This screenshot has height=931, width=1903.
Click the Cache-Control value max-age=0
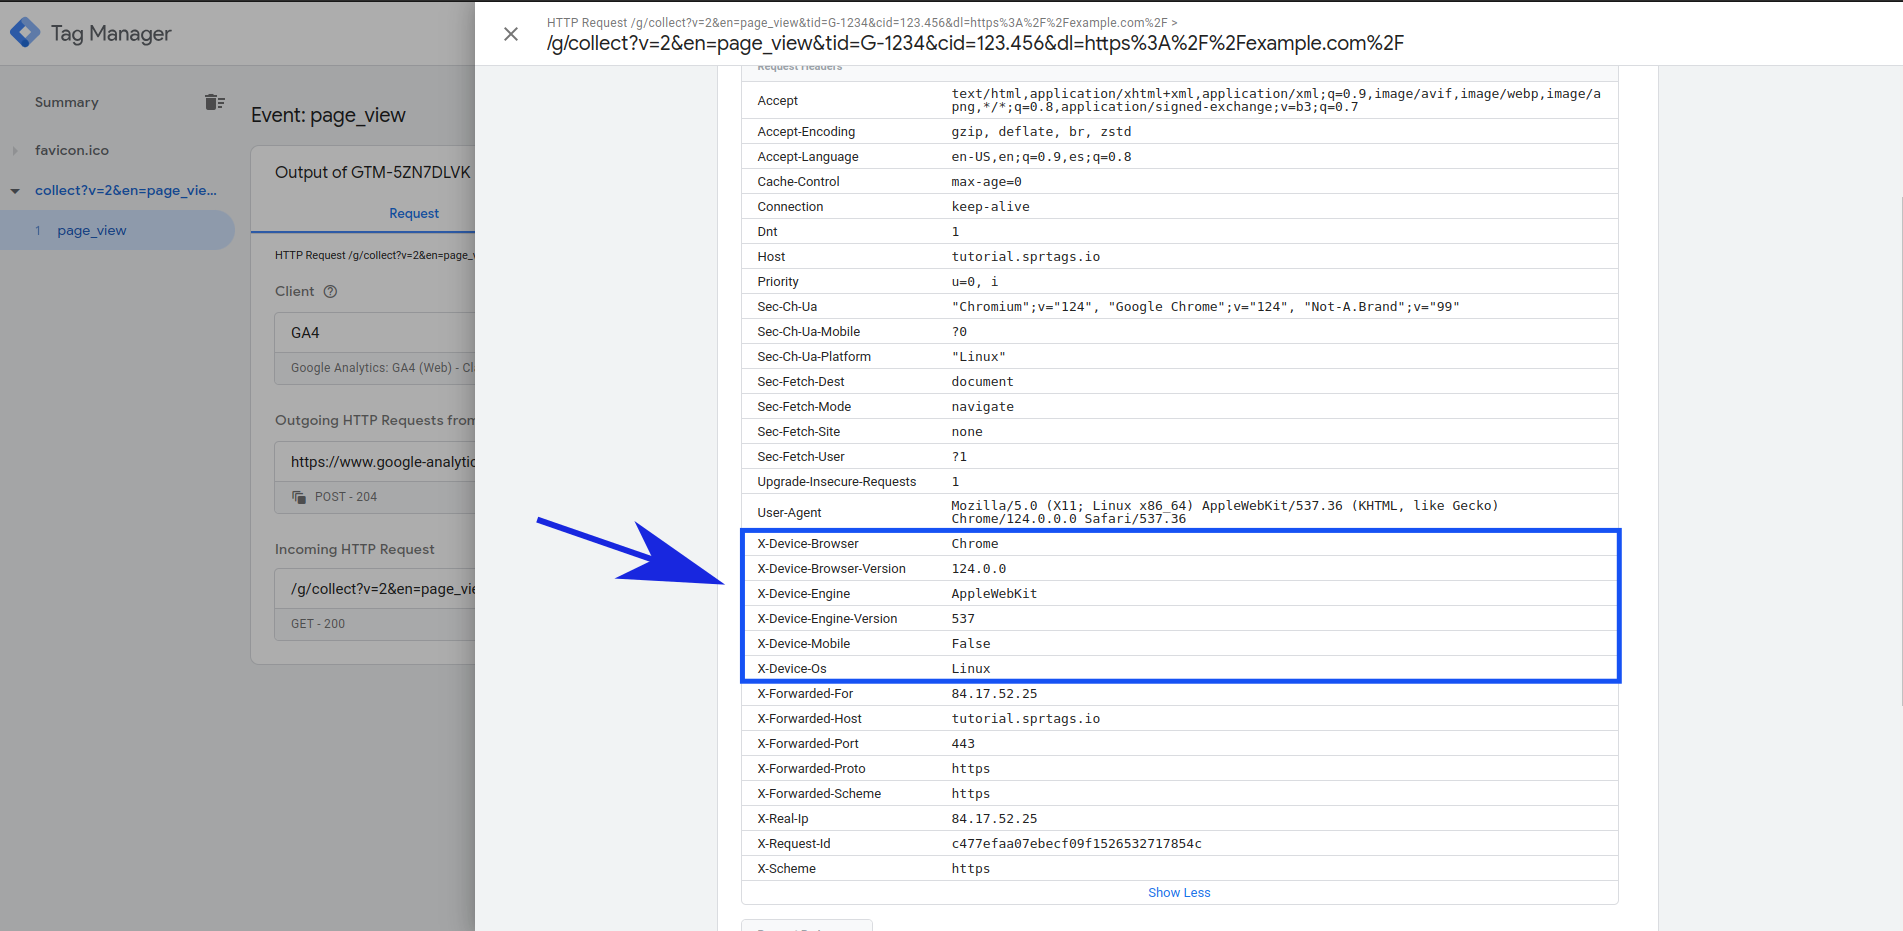pyautogui.click(x=986, y=182)
